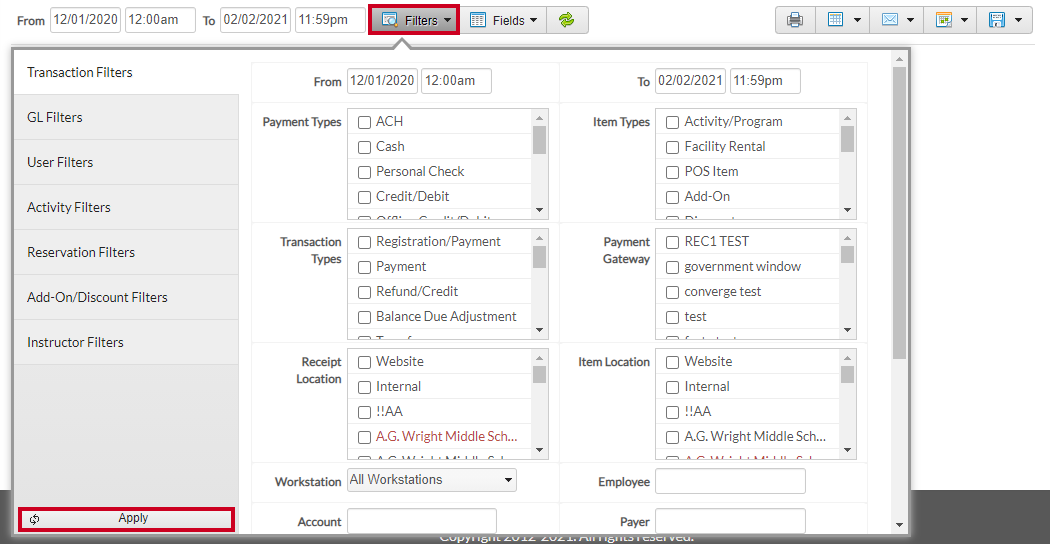
Task: Tick the Refund/Credit transaction type checkbox
Action: tap(364, 292)
